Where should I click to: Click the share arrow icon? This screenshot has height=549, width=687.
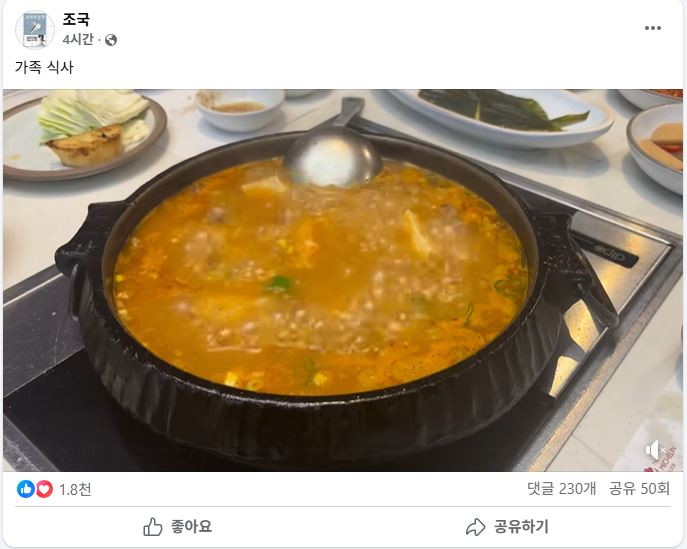[x=475, y=527]
